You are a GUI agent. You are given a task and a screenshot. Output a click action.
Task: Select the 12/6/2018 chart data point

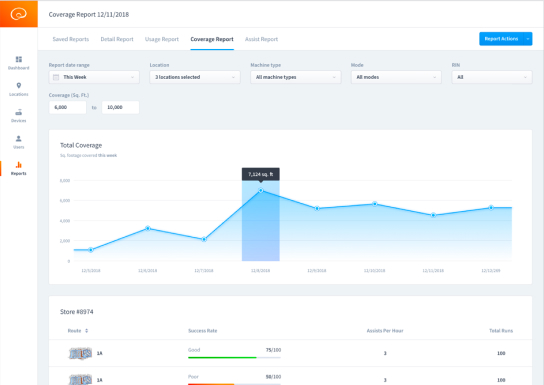pyautogui.click(x=148, y=228)
